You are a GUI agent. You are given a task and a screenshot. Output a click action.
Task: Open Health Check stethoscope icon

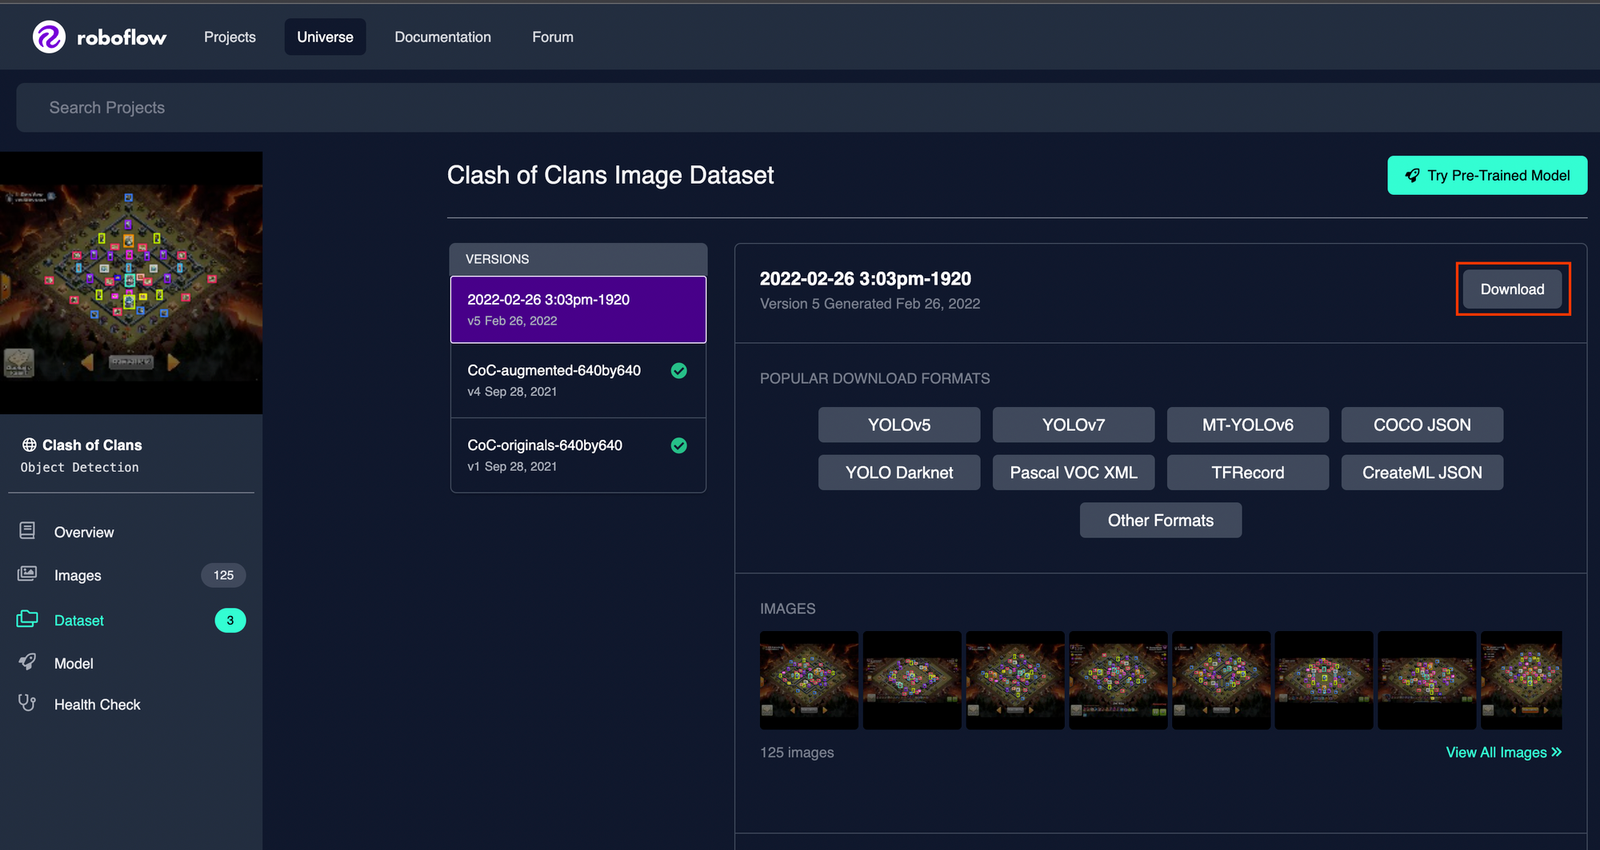[x=27, y=703]
